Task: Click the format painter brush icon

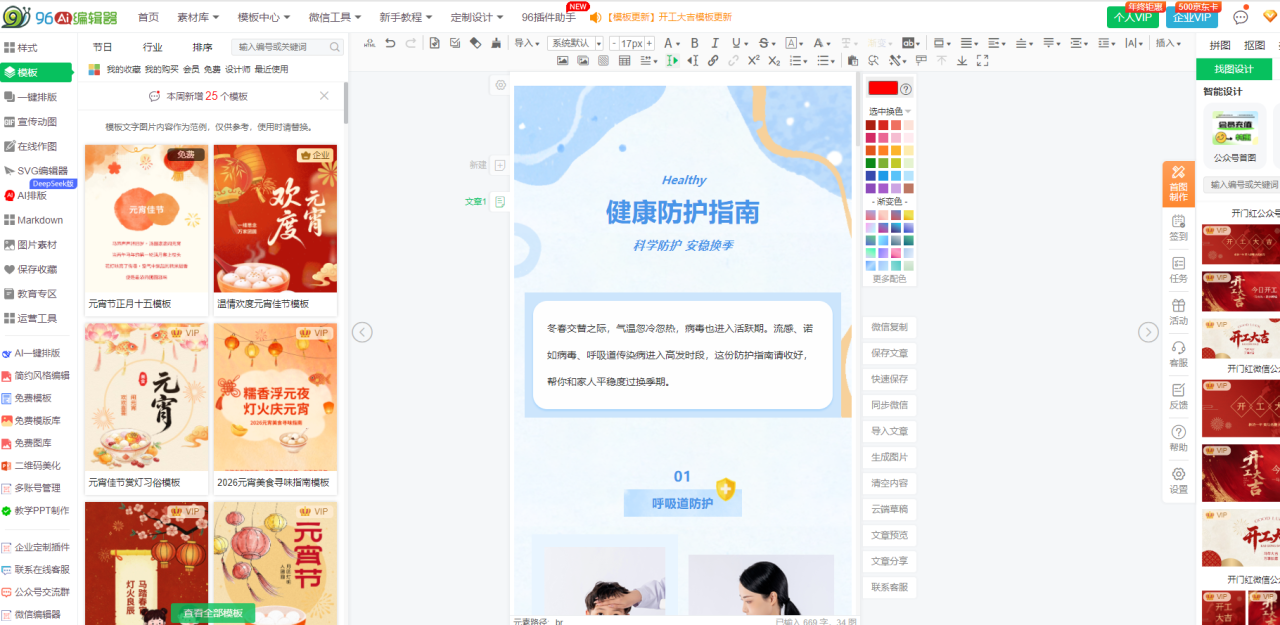Action: 497,43
